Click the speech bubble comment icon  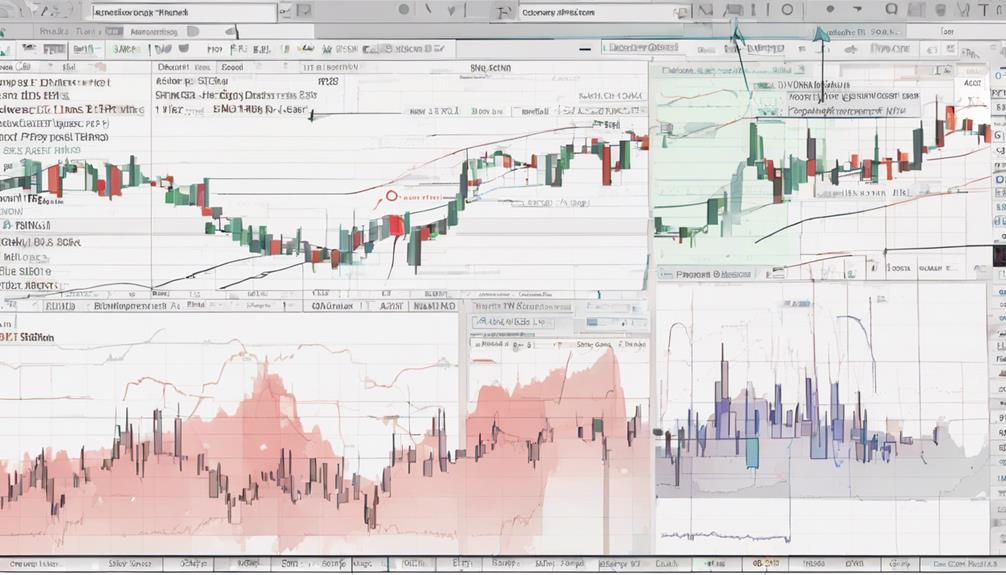pos(891,10)
